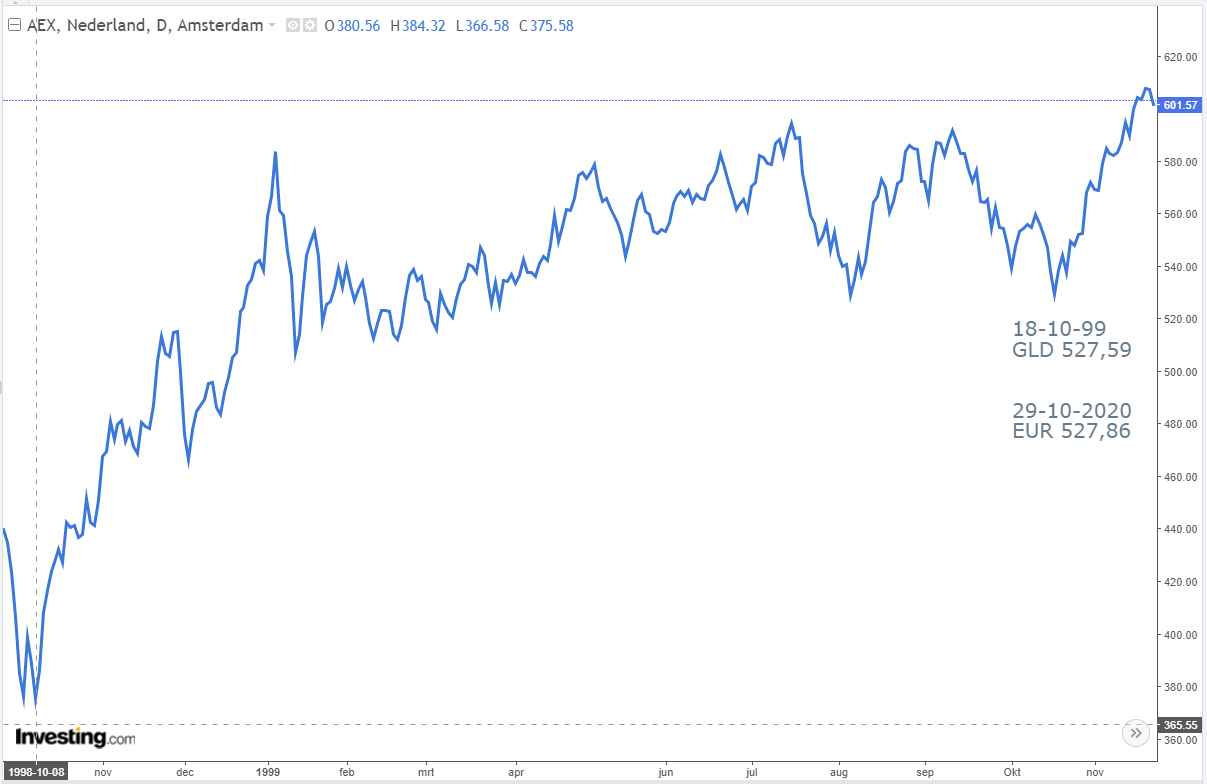The width and height of the screenshot is (1207, 784).
Task: Click the nov label right of Okt
Action: point(1095,772)
